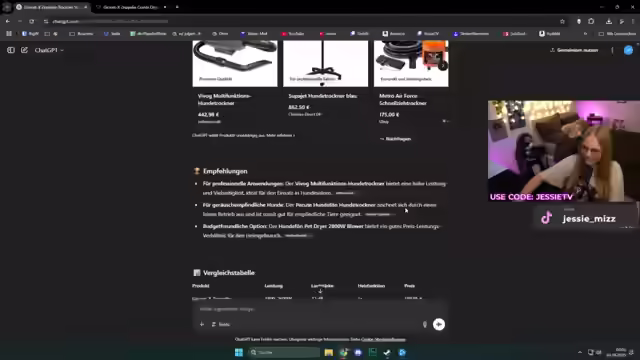Image resolution: width=640 pixels, height=360 pixels.
Task: Open the Windows Start menu
Action: [239, 352]
